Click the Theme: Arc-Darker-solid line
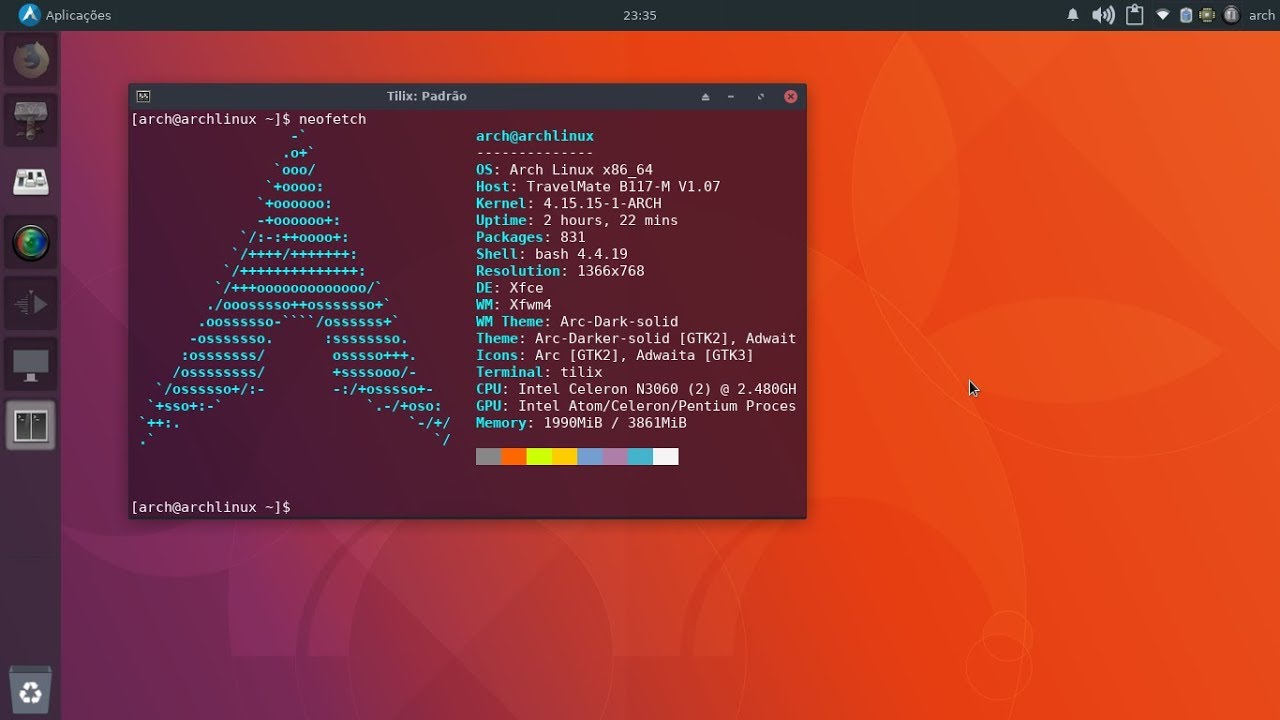Image resolution: width=1280 pixels, height=720 pixels. click(x=636, y=339)
